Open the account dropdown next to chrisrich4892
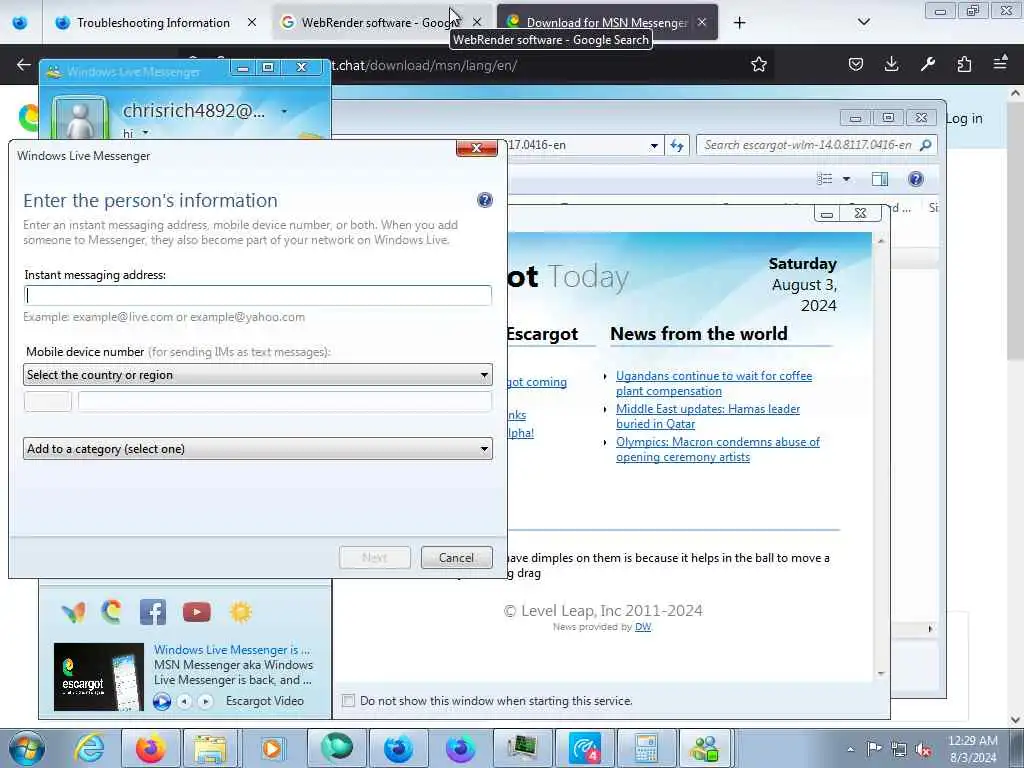 pyautogui.click(x=284, y=112)
